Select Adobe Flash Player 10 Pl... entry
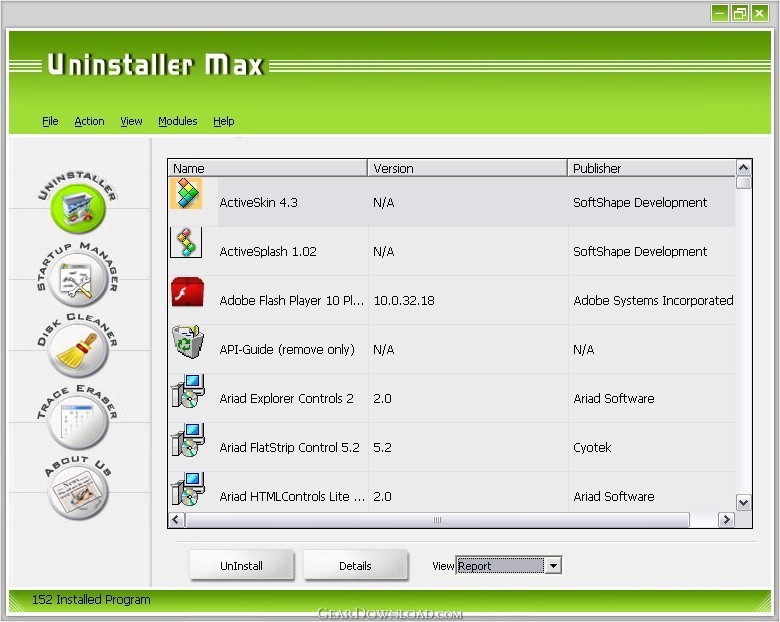780x622 pixels. pyautogui.click(x=292, y=301)
